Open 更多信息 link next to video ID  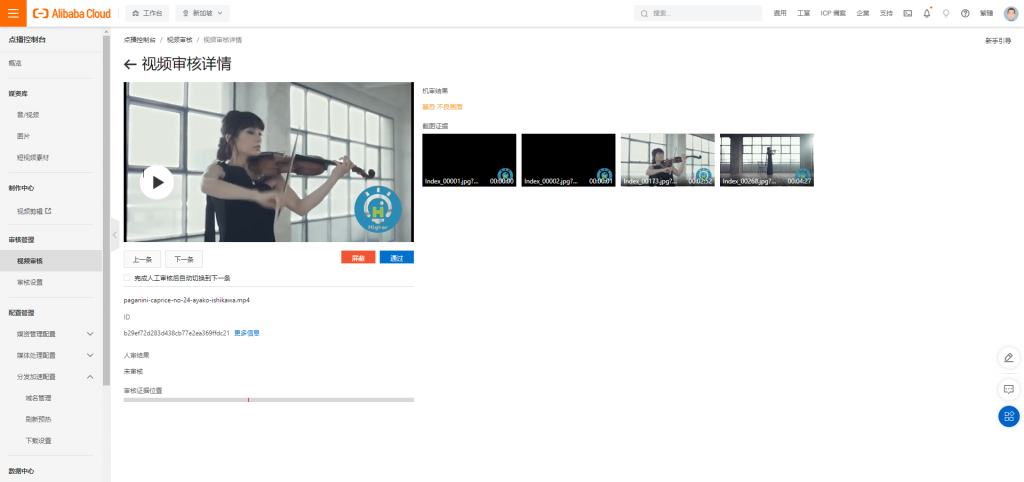[247, 333]
